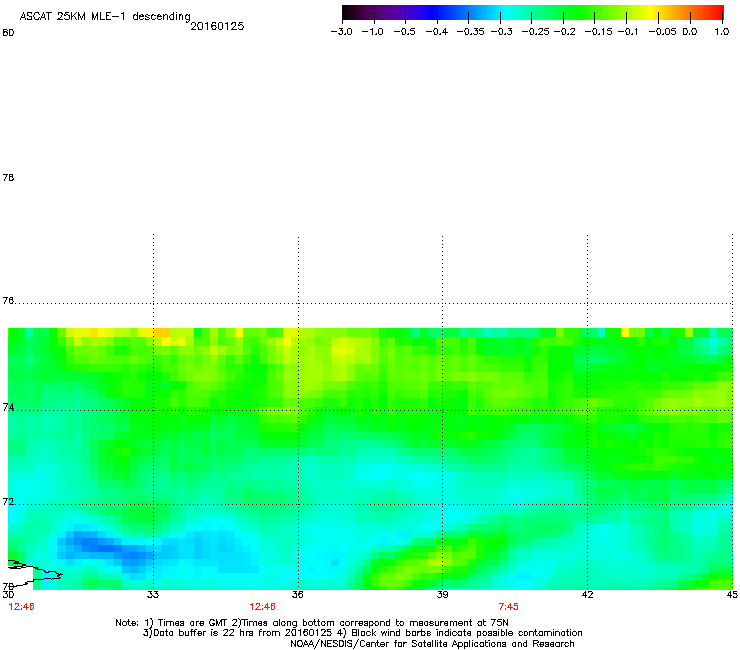This screenshot has height=650, width=740.
Task: Click the note line 'Times are GMT'
Action: [x=312, y=623]
